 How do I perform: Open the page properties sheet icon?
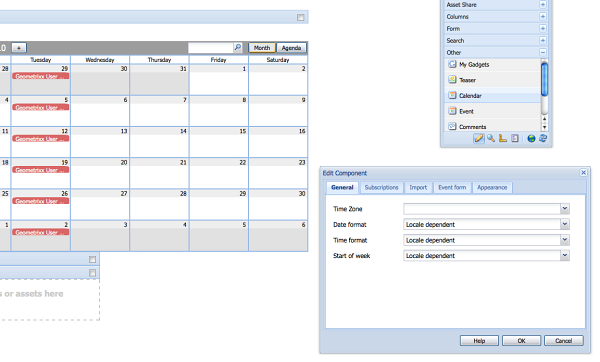click(x=515, y=139)
